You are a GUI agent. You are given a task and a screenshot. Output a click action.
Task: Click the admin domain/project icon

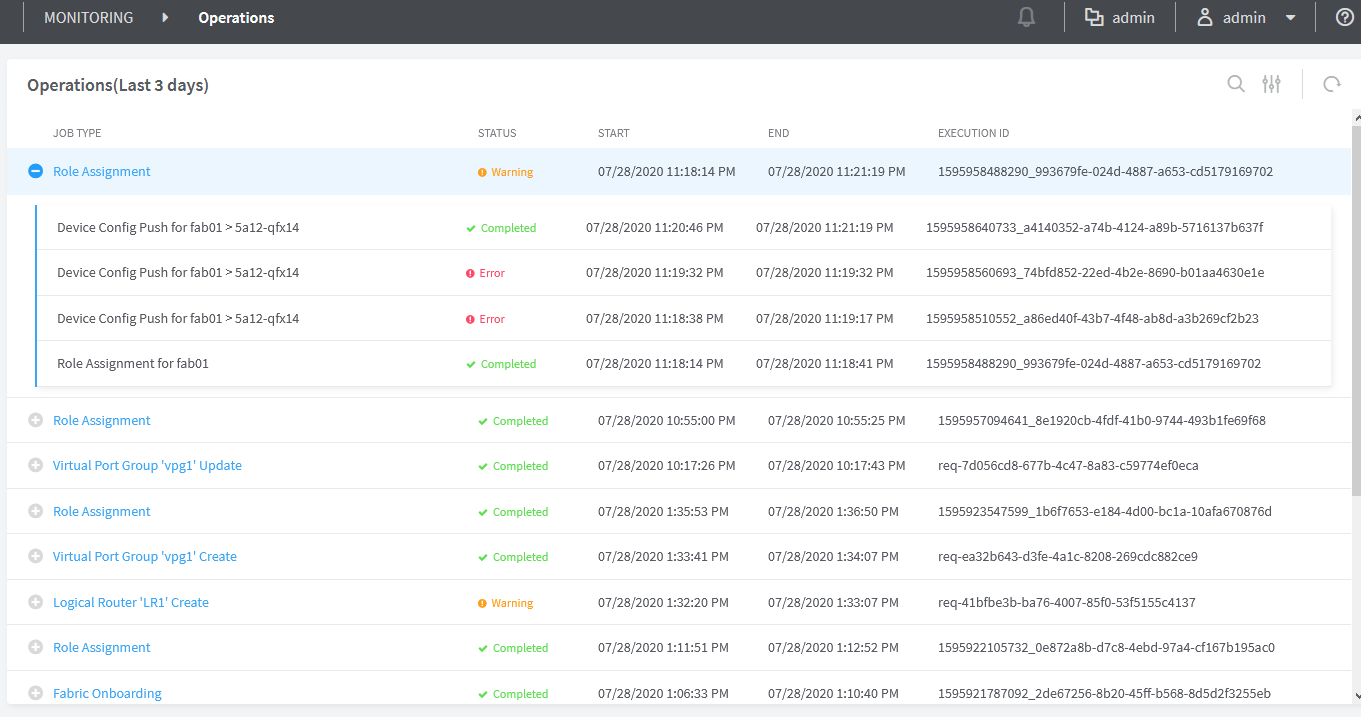(x=1094, y=18)
